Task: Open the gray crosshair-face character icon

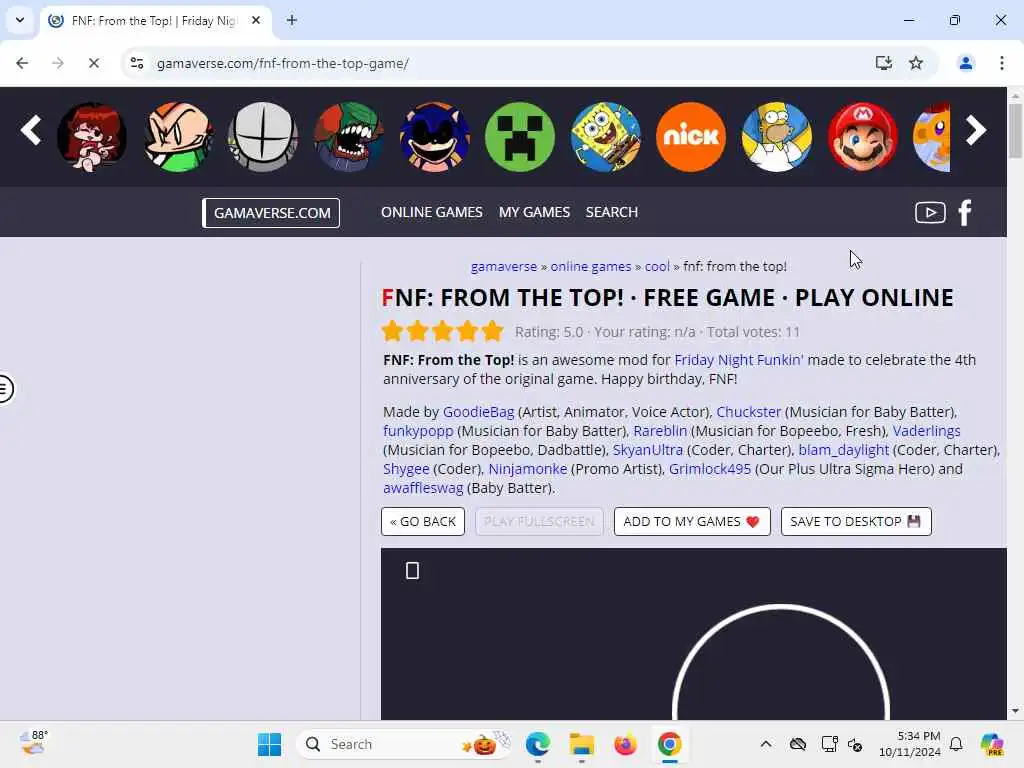Action: point(263,137)
